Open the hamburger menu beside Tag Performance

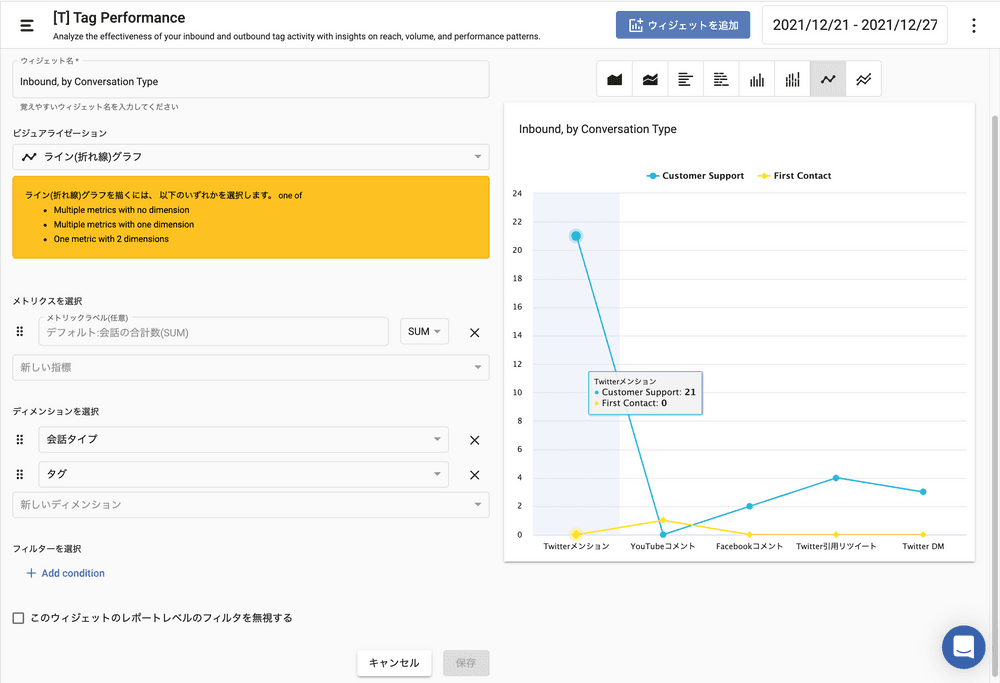[x=27, y=25]
